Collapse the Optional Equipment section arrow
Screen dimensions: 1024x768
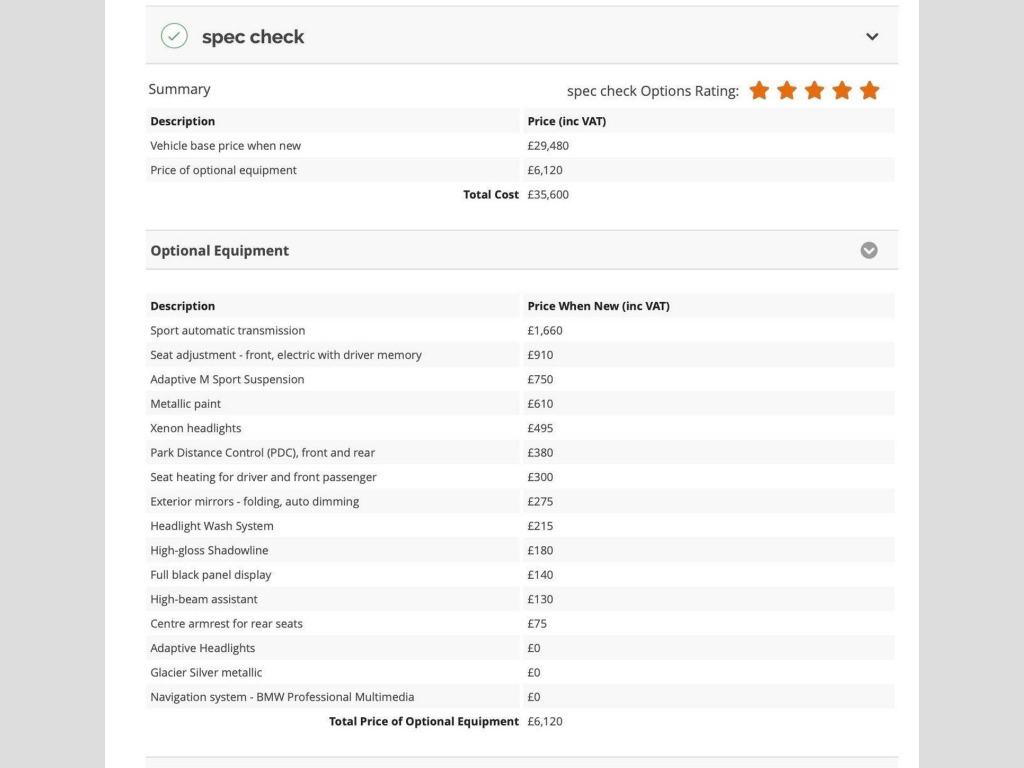pos(869,250)
